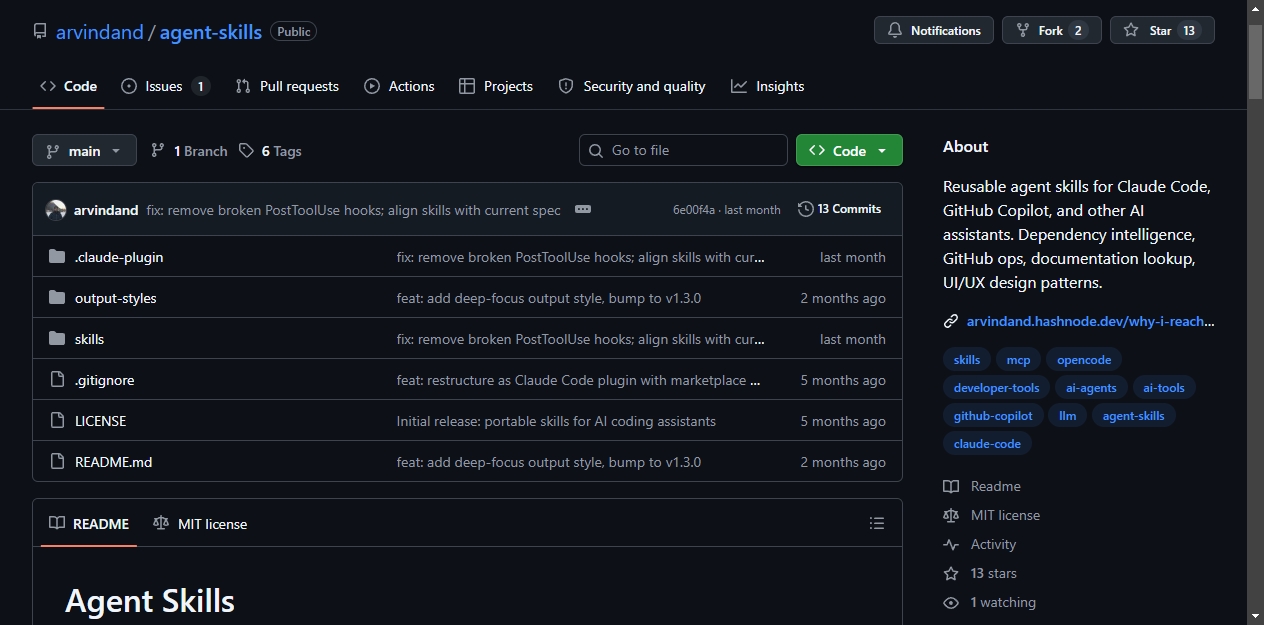Open the output-styles folder

click(116, 298)
